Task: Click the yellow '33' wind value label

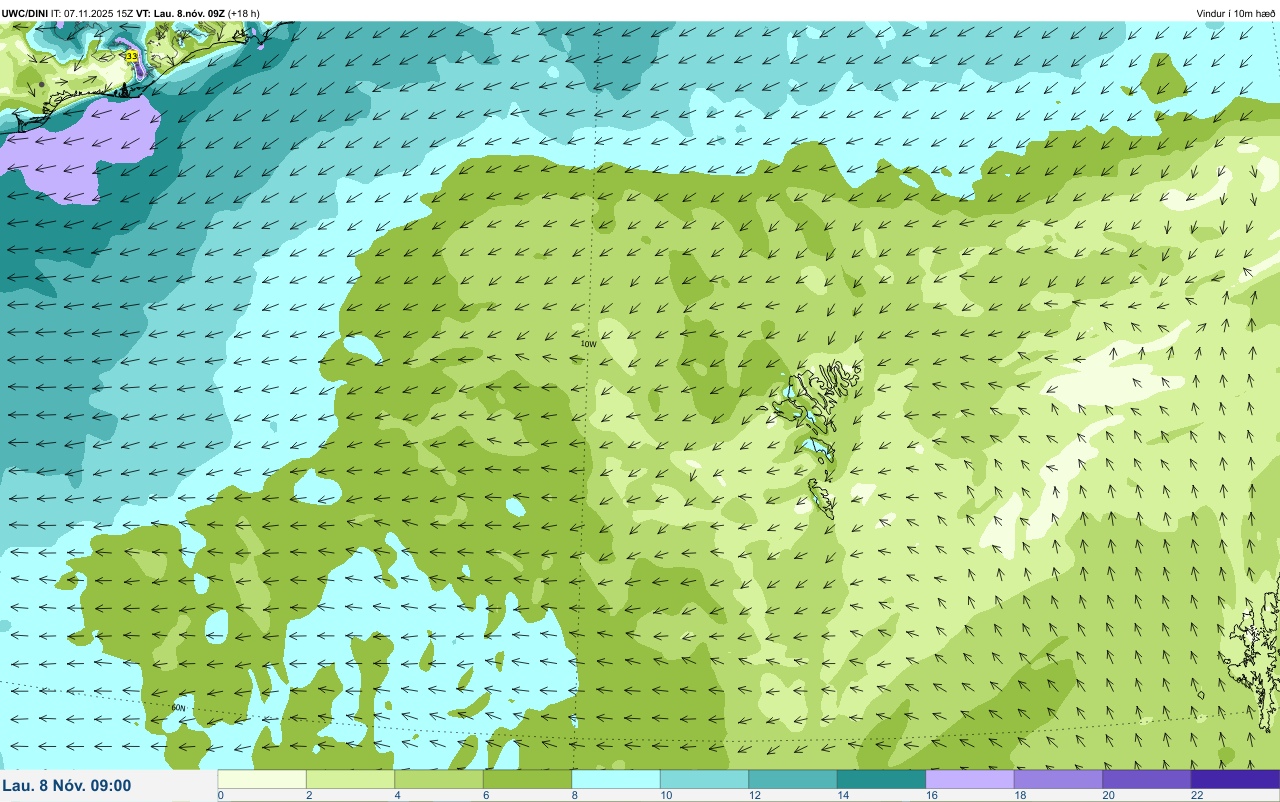Action: [131, 57]
